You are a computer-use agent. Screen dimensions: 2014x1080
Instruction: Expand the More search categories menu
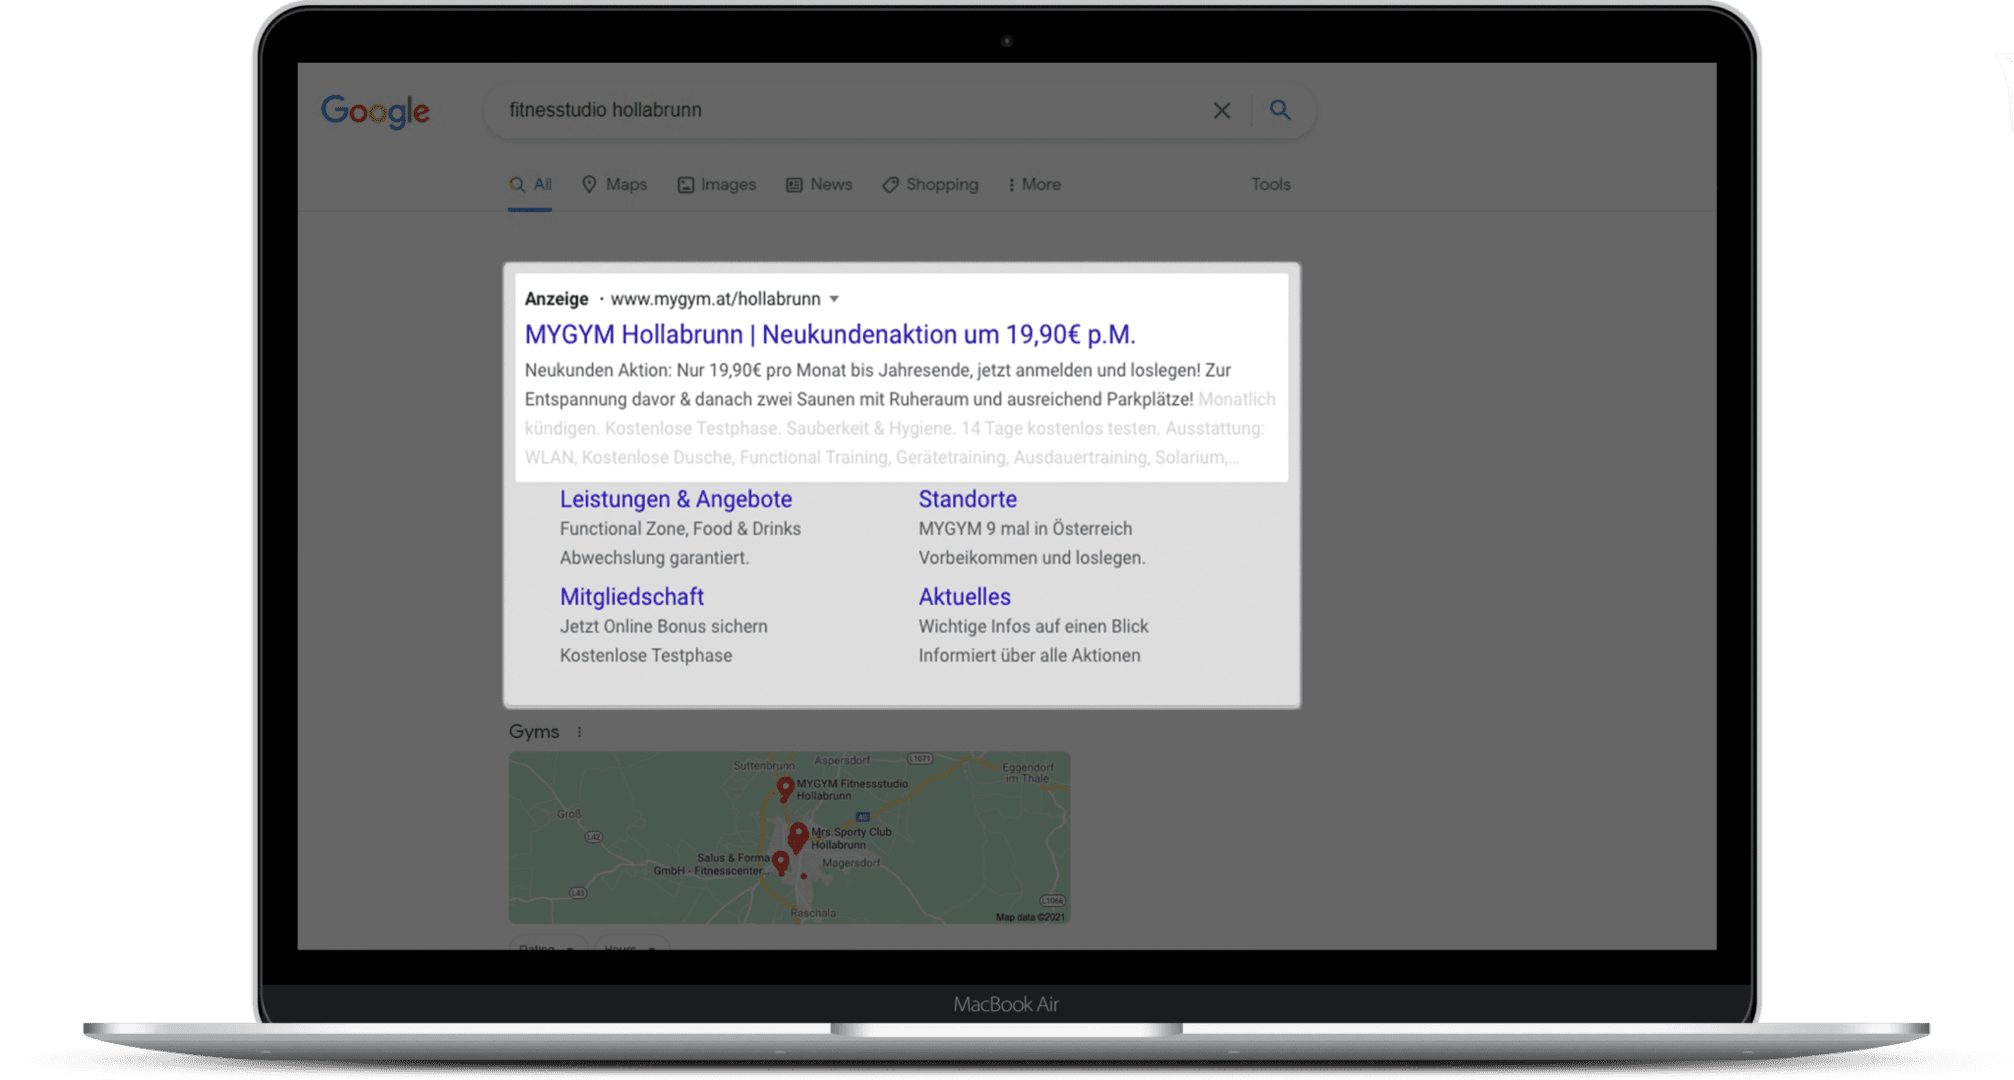point(1034,184)
